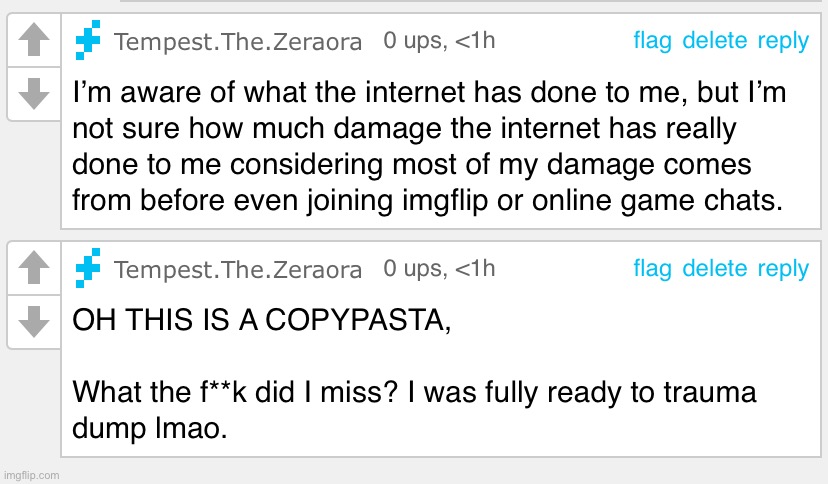Viewport: 828px width, 484px height.
Task: Upvote the first comment about internet damage
Action: click(x=34, y=41)
